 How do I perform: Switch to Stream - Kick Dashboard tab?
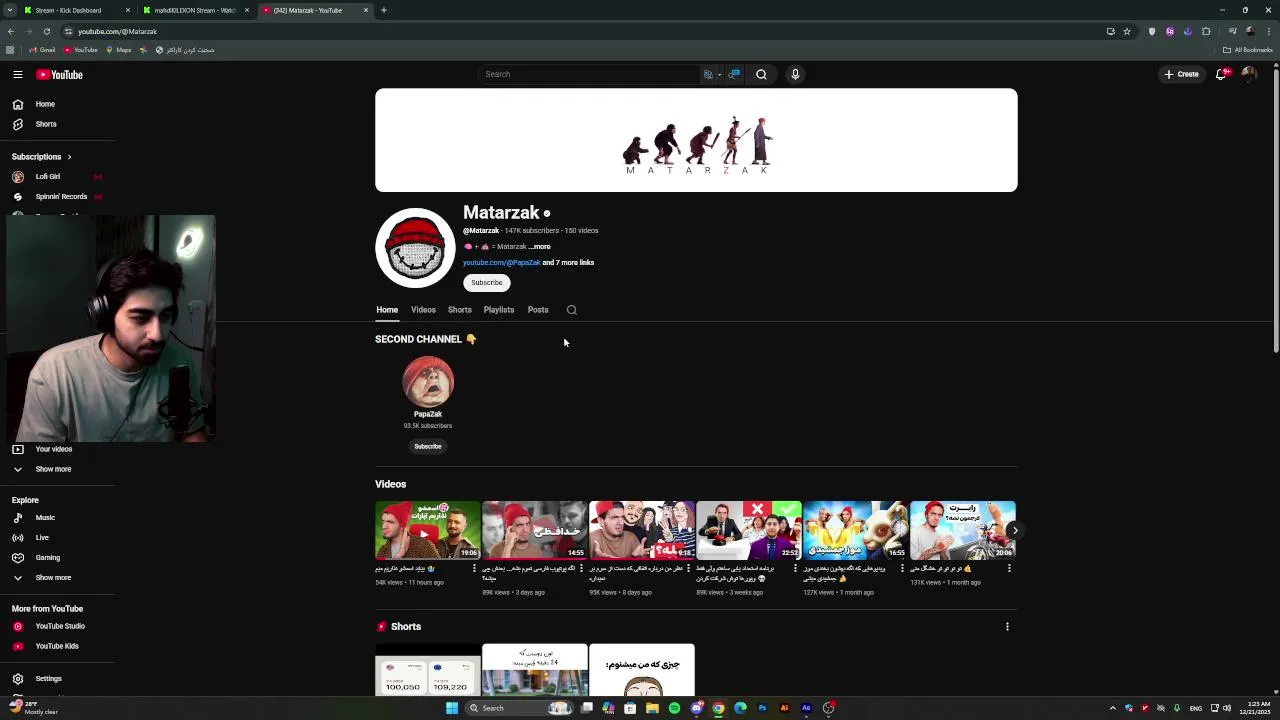[76, 10]
